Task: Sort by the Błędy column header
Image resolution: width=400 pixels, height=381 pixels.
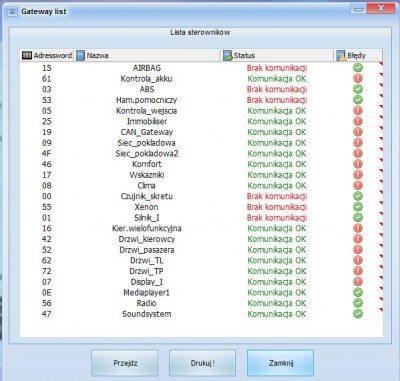Action: (358, 55)
